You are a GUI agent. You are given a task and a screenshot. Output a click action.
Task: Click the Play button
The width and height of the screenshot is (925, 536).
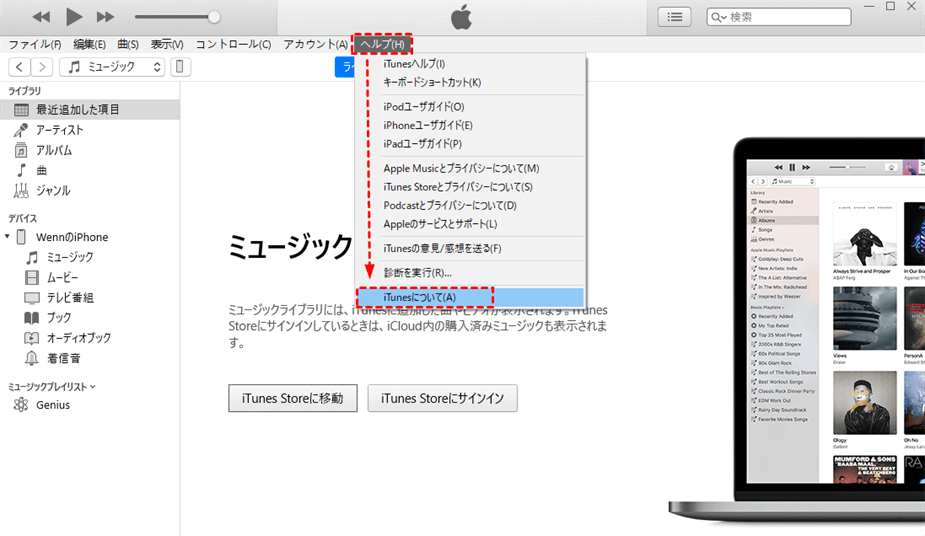tap(74, 17)
